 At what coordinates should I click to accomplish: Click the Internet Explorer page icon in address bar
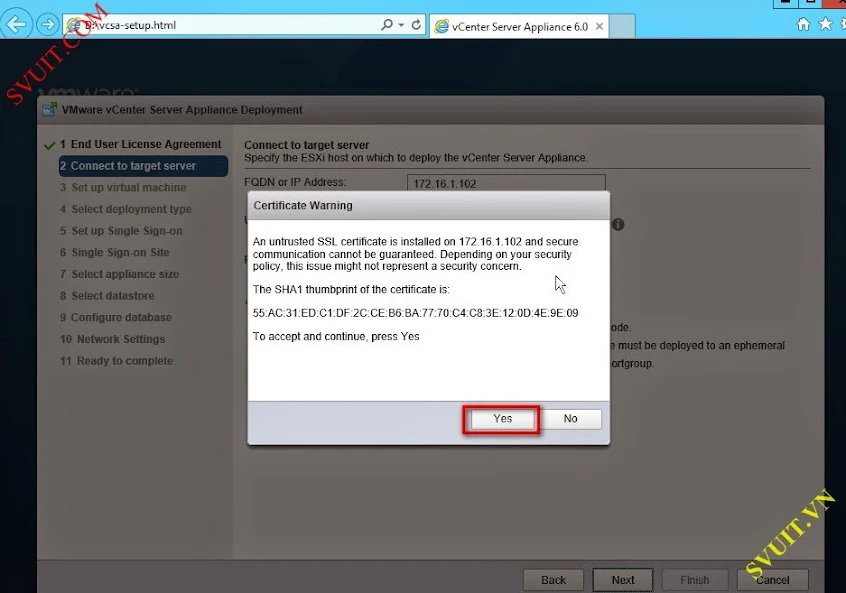[x=74, y=25]
